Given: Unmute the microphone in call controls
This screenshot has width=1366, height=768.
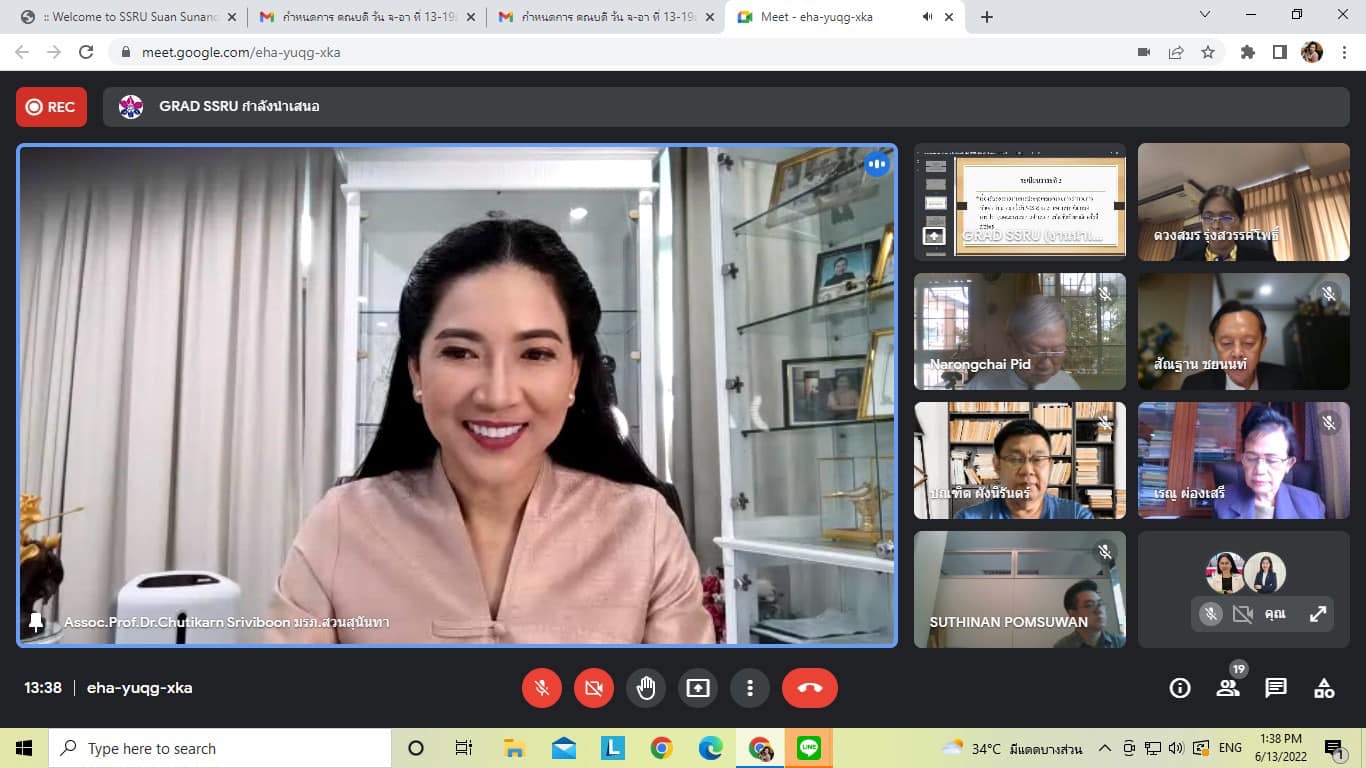Looking at the screenshot, I should [542, 688].
